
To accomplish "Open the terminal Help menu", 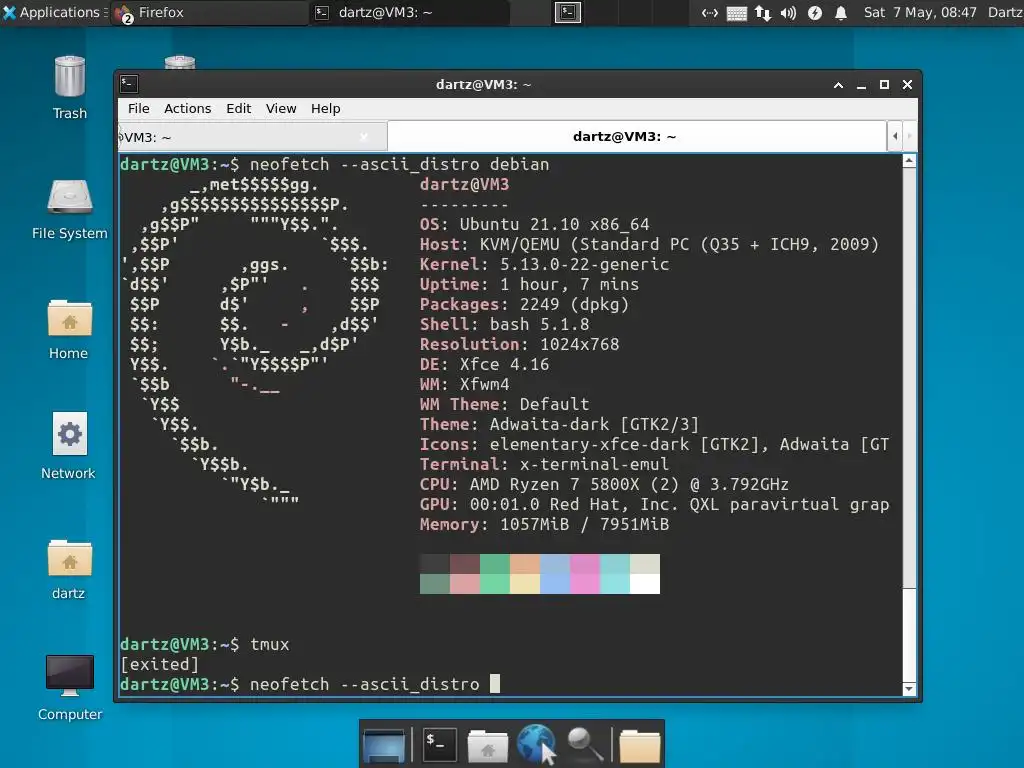I will pyautogui.click(x=325, y=108).
